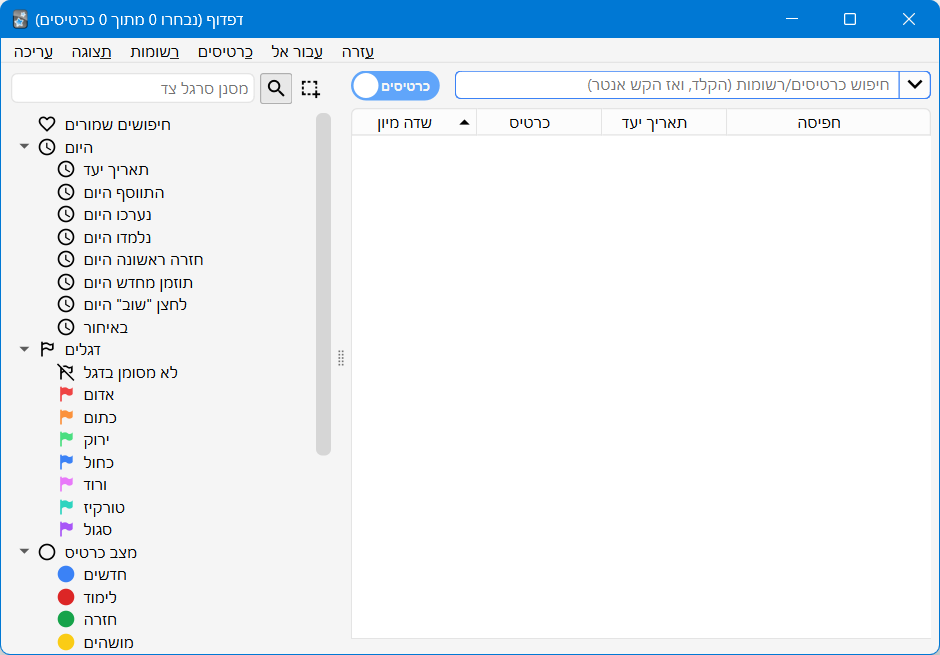Click the green flag icon for ירוק
The image size is (940, 655).
pyautogui.click(x=66, y=439)
